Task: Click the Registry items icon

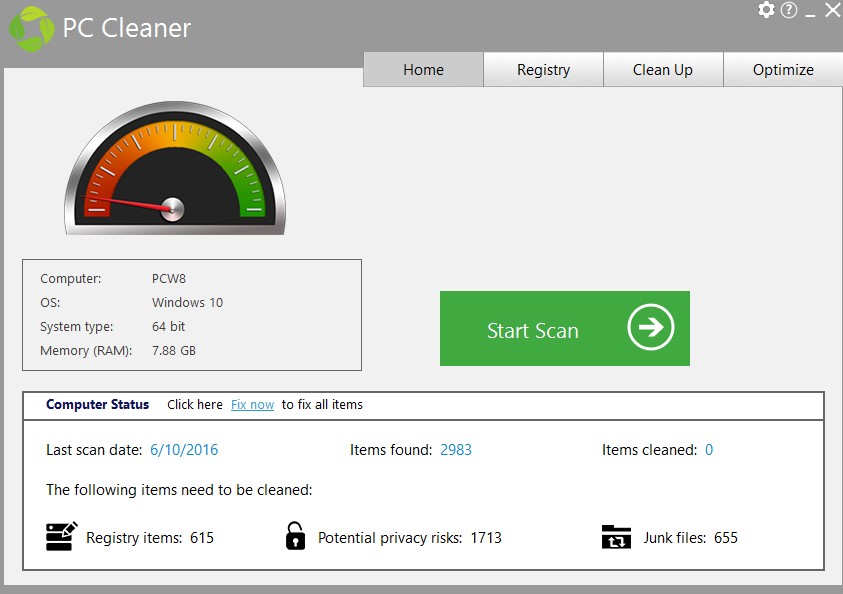Action: pyautogui.click(x=61, y=536)
